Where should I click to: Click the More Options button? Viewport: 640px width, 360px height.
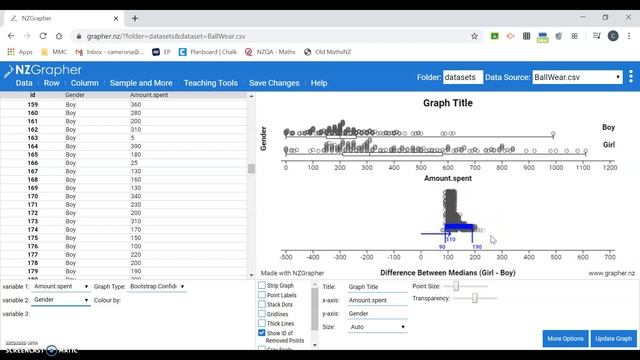pyautogui.click(x=565, y=339)
